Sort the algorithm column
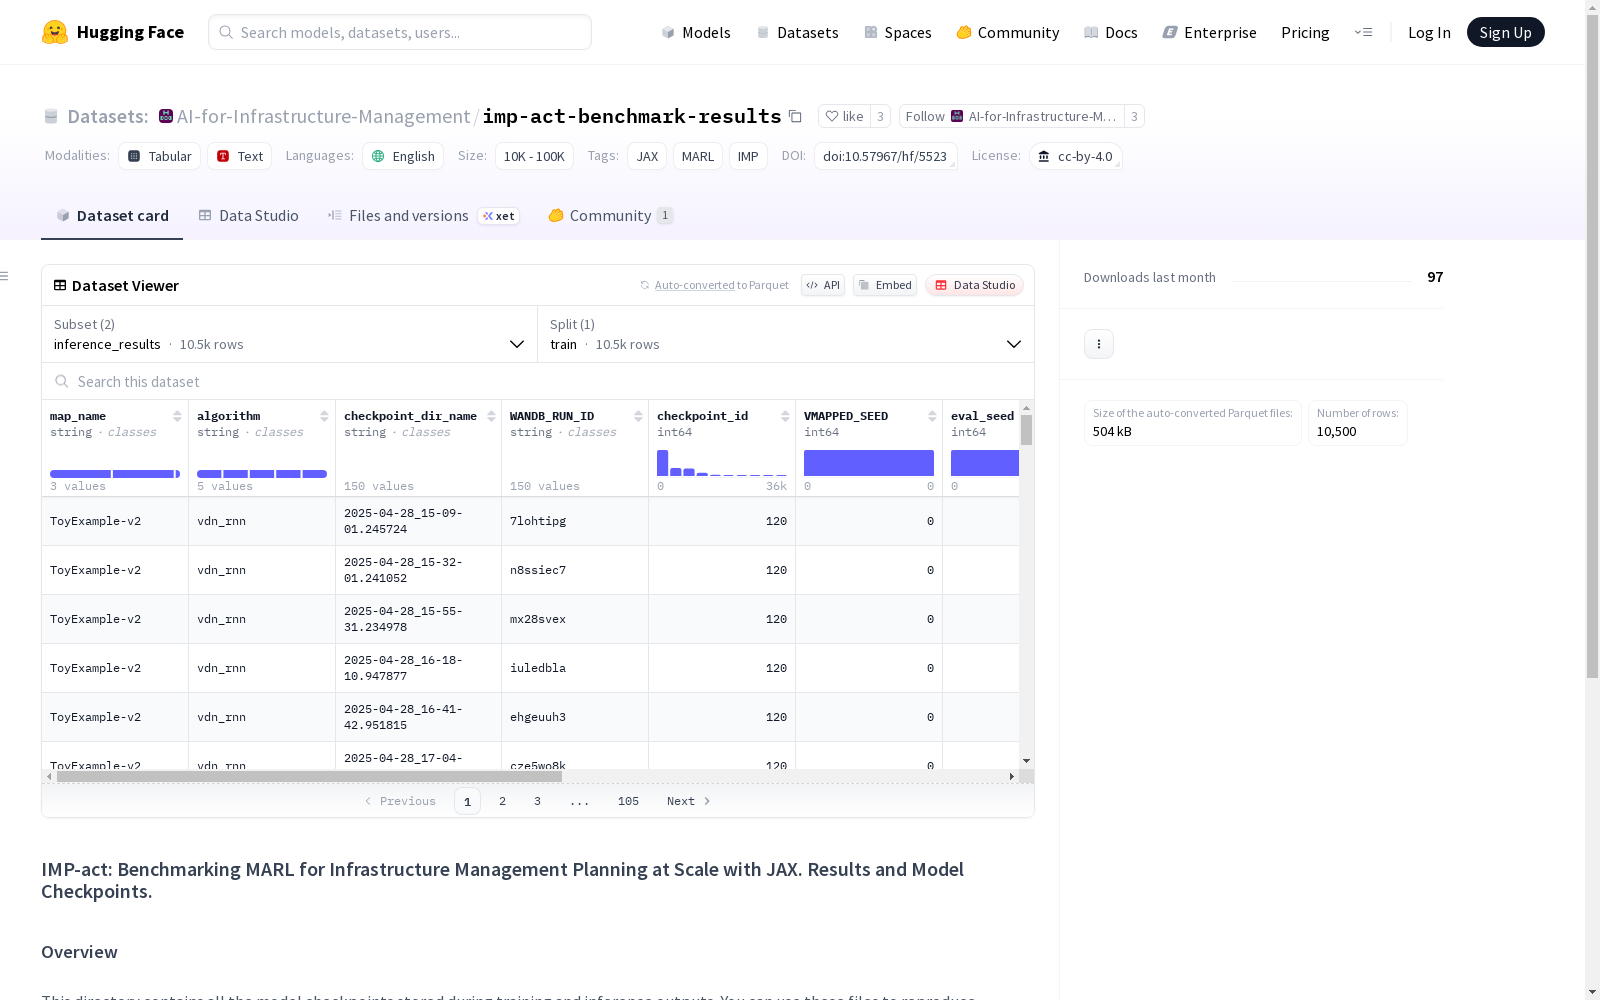The image size is (1600, 1000). click(324, 416)
